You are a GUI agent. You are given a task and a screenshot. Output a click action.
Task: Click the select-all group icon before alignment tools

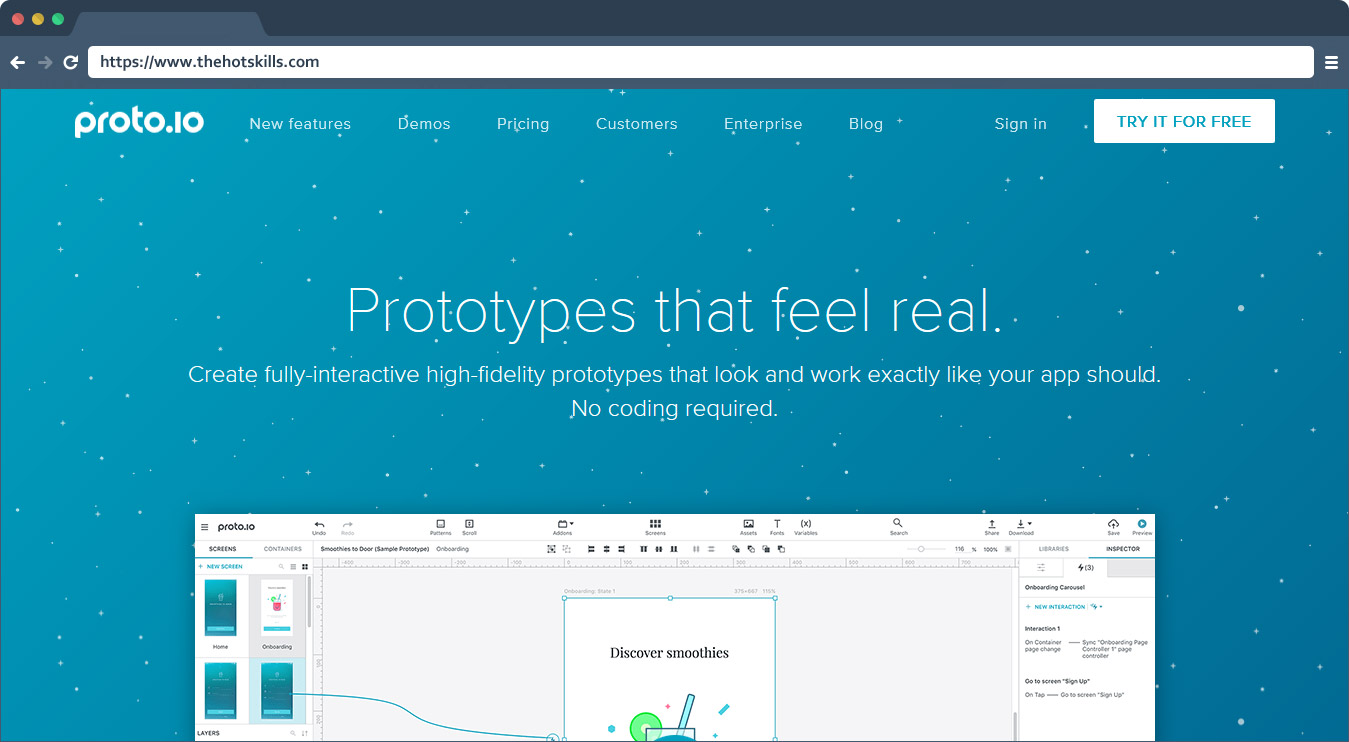[551, 549]
